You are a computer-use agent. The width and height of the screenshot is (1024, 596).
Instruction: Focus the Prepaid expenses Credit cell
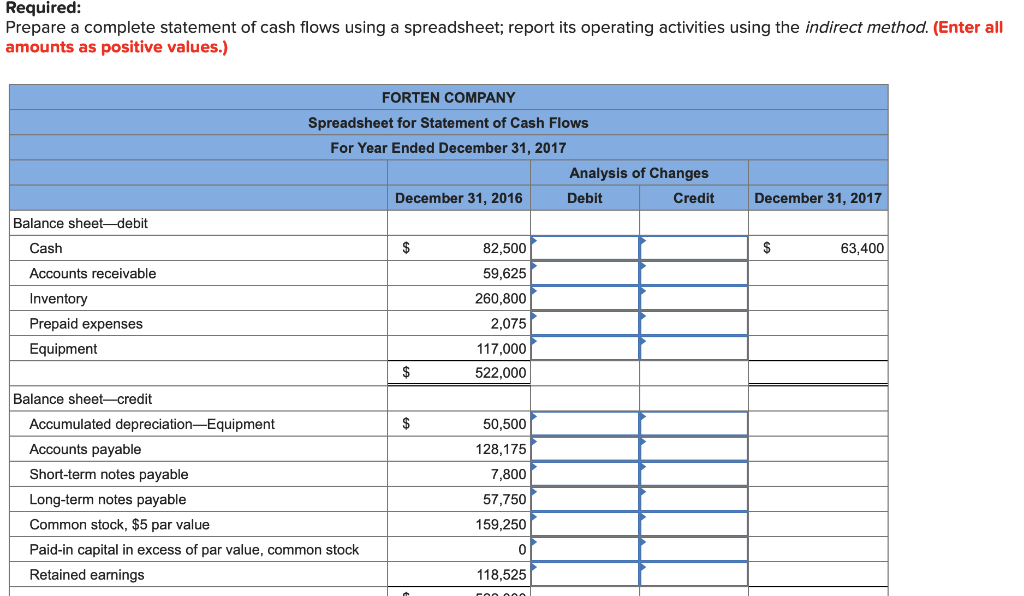click(x=694, y=323)
